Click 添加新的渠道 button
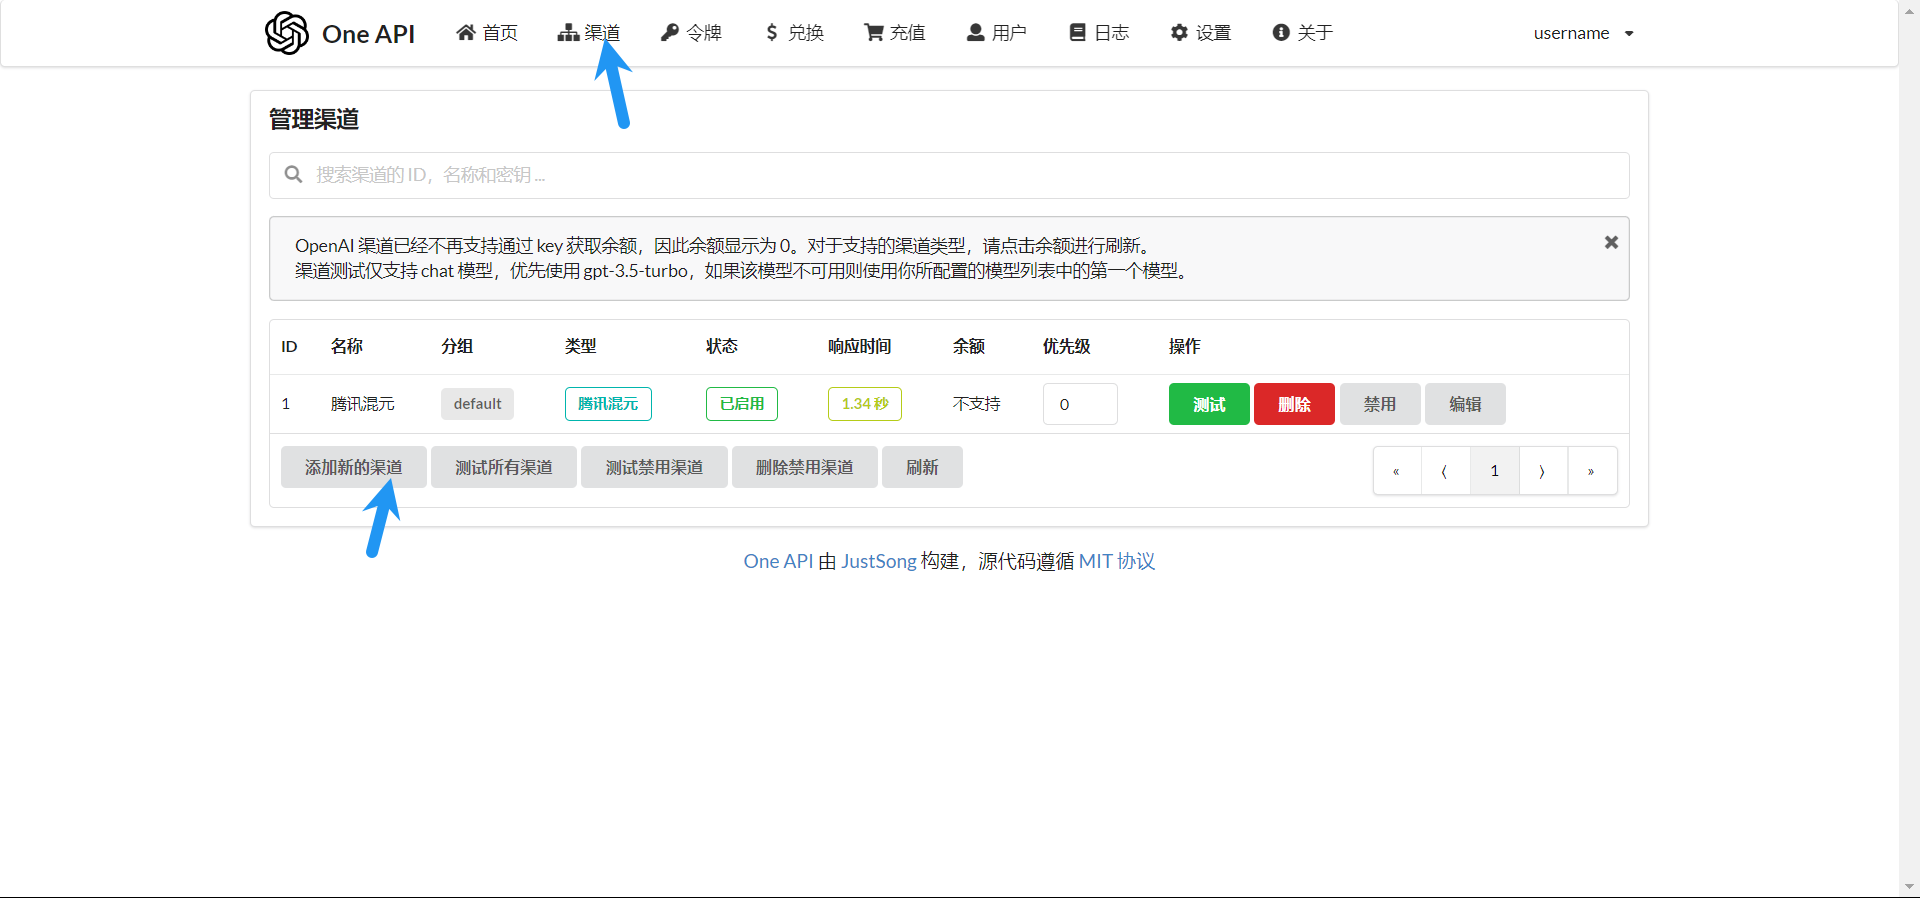Viewport: 1920px width, 898px height. point(353,467)
